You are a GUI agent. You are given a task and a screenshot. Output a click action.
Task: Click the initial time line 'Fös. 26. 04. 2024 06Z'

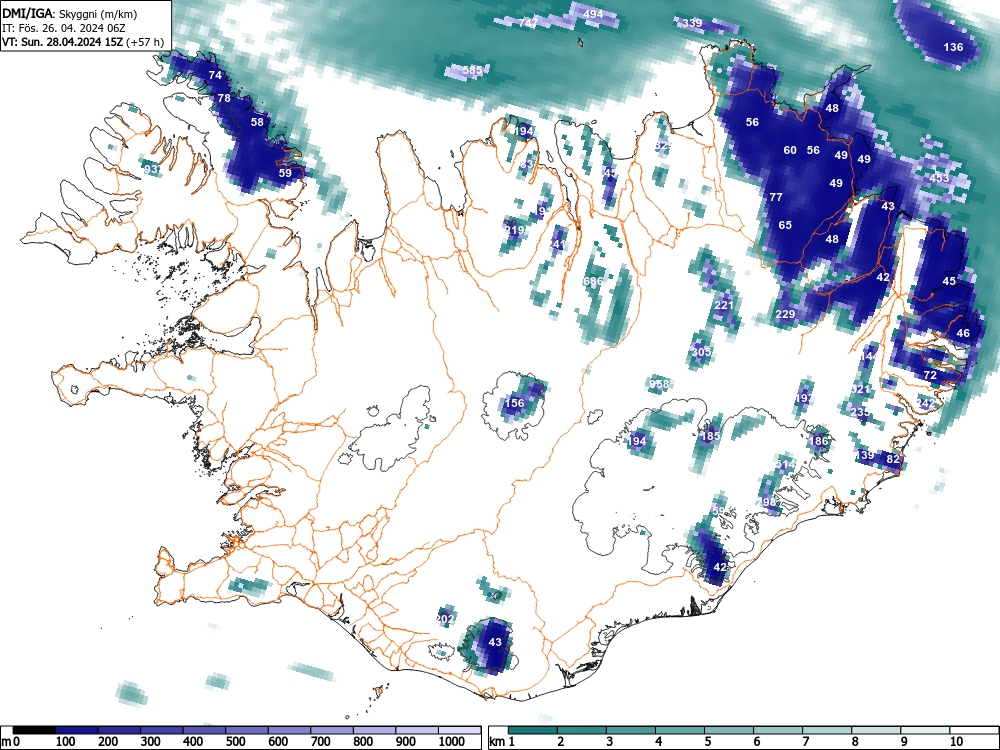(73, 28)
